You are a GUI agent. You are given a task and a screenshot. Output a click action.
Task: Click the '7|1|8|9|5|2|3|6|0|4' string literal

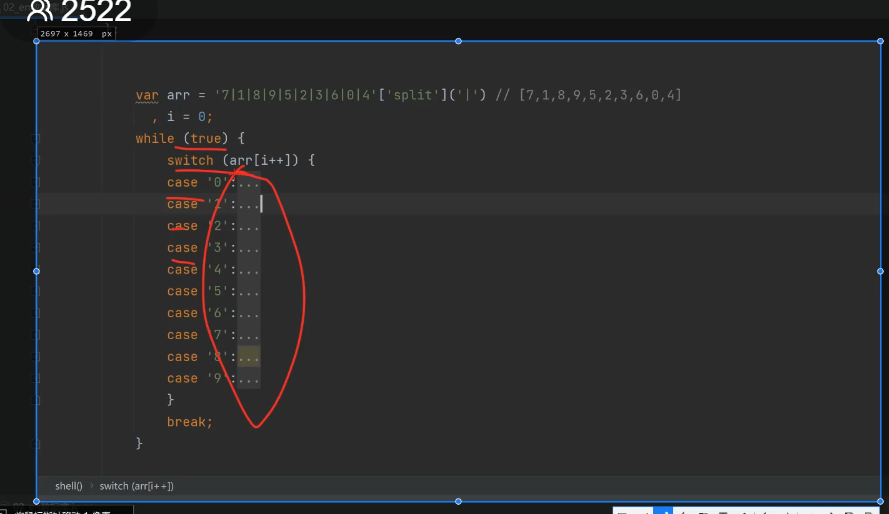(x=296, y=95)
